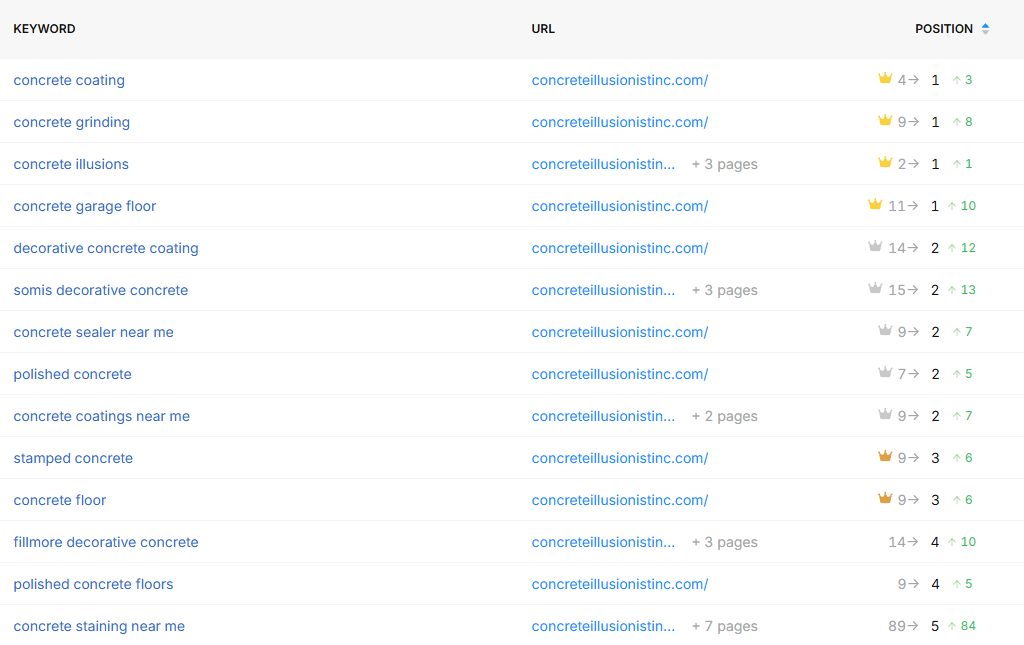Image resolution: width=1024 pixels, height=645 pixels.
Task: Click current position 5 in concrete staining row
Action: click(935, 626)
